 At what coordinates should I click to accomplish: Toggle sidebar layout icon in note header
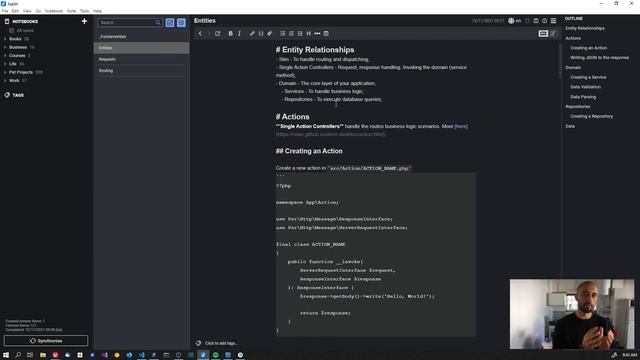(x=536, y=21)
